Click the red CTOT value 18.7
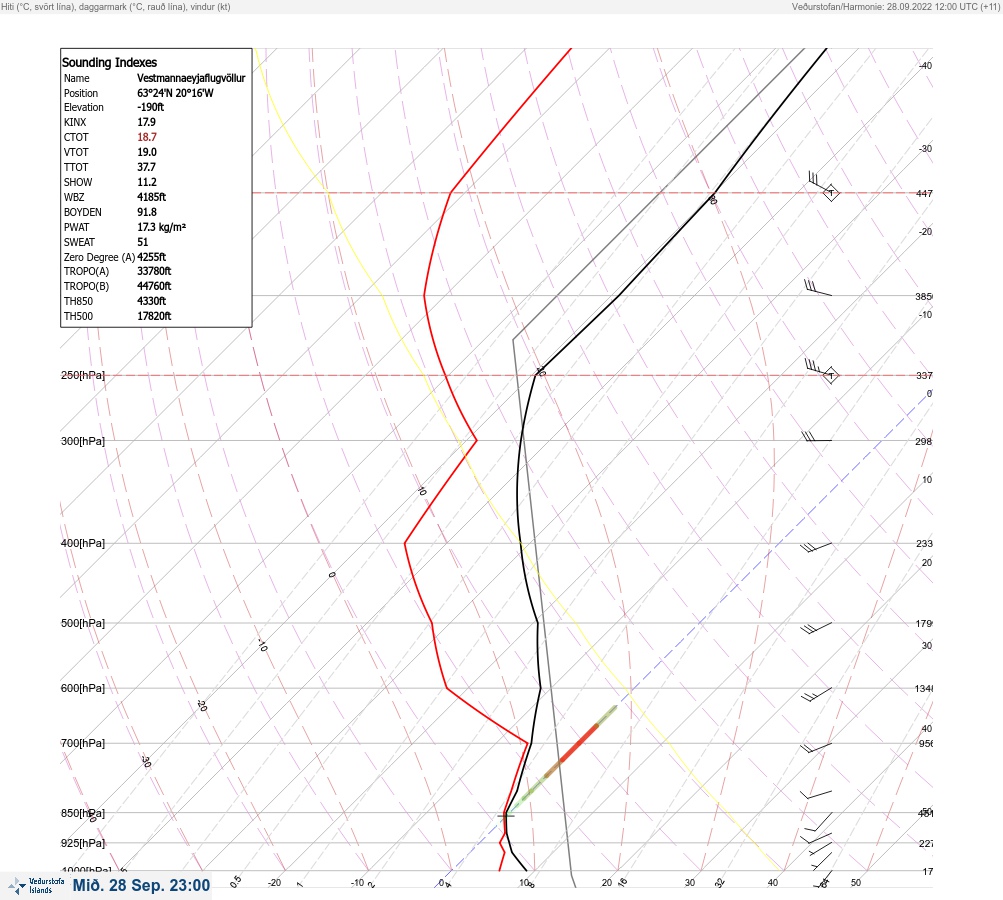Screen dimensions: 1003x900 (x=146, y=137)
